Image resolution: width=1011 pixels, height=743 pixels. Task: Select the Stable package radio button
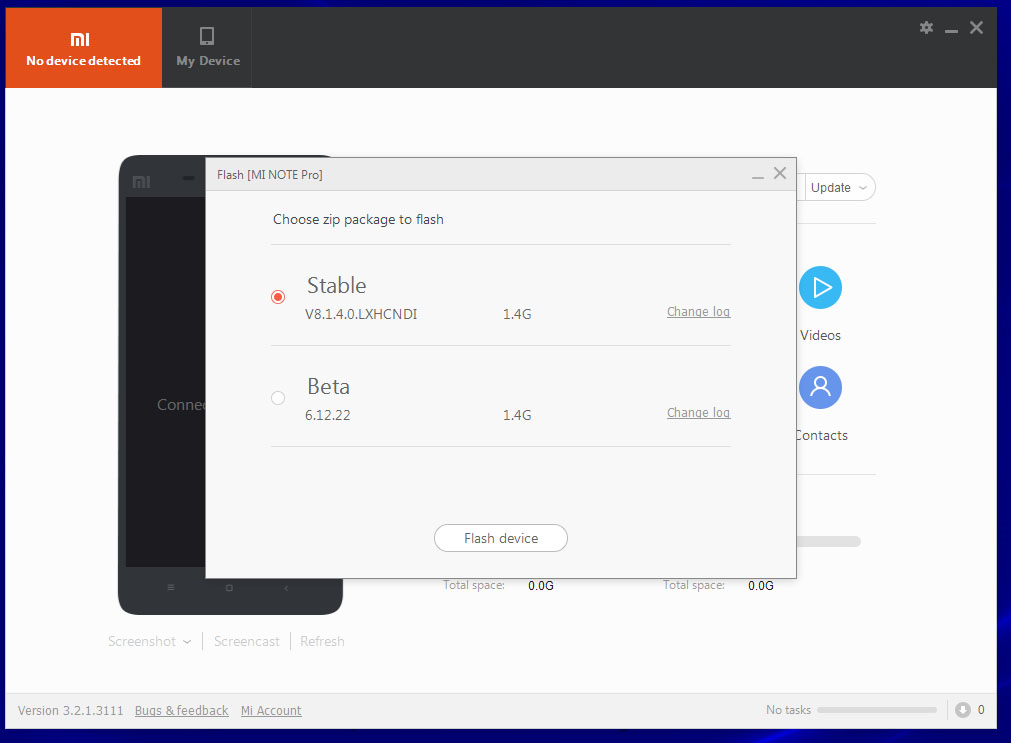click(278, 297)
